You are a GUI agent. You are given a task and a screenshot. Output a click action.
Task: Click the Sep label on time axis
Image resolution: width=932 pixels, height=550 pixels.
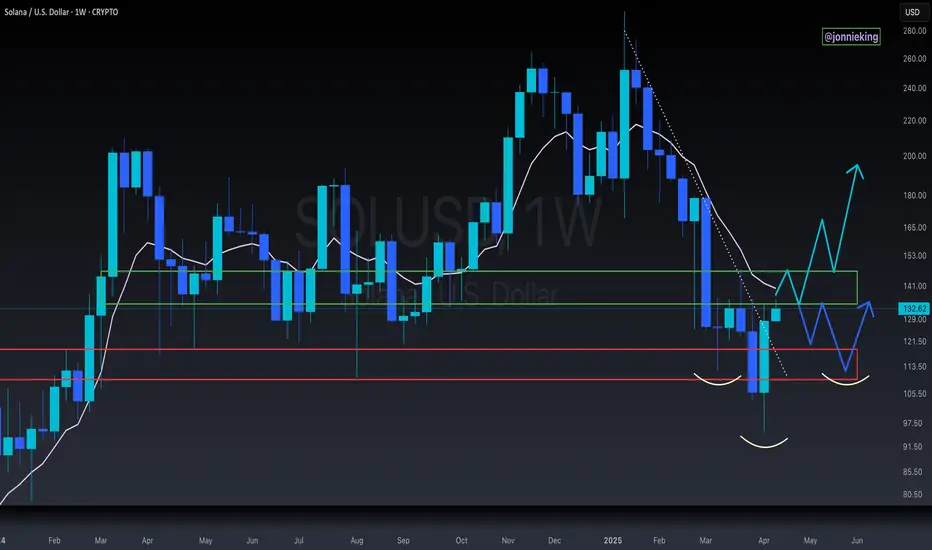[403, 540]
